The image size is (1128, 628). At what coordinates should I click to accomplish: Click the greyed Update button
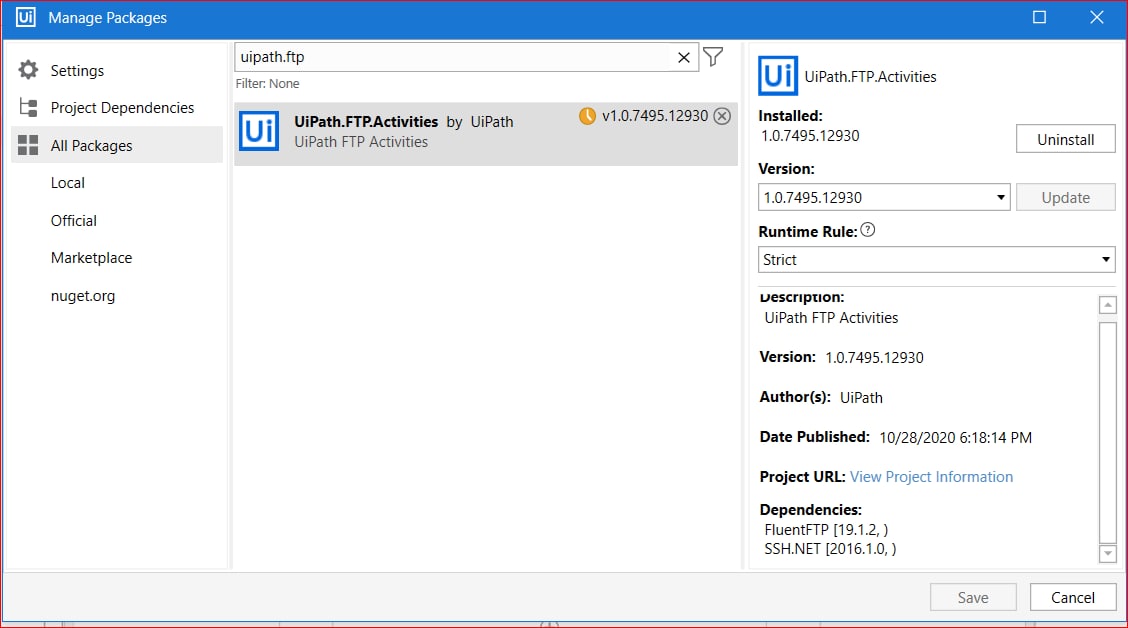click(1065, 198)
